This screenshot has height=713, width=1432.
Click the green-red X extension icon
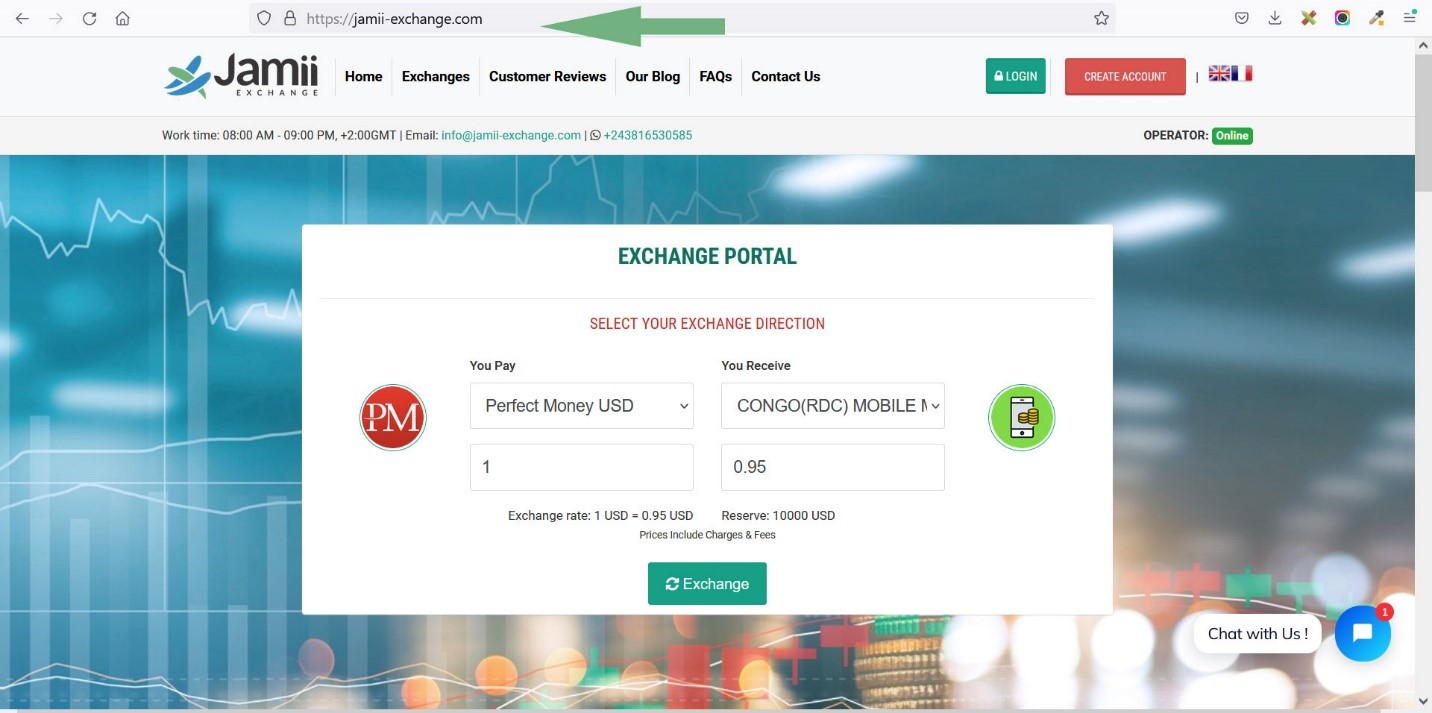[1308, 18]
